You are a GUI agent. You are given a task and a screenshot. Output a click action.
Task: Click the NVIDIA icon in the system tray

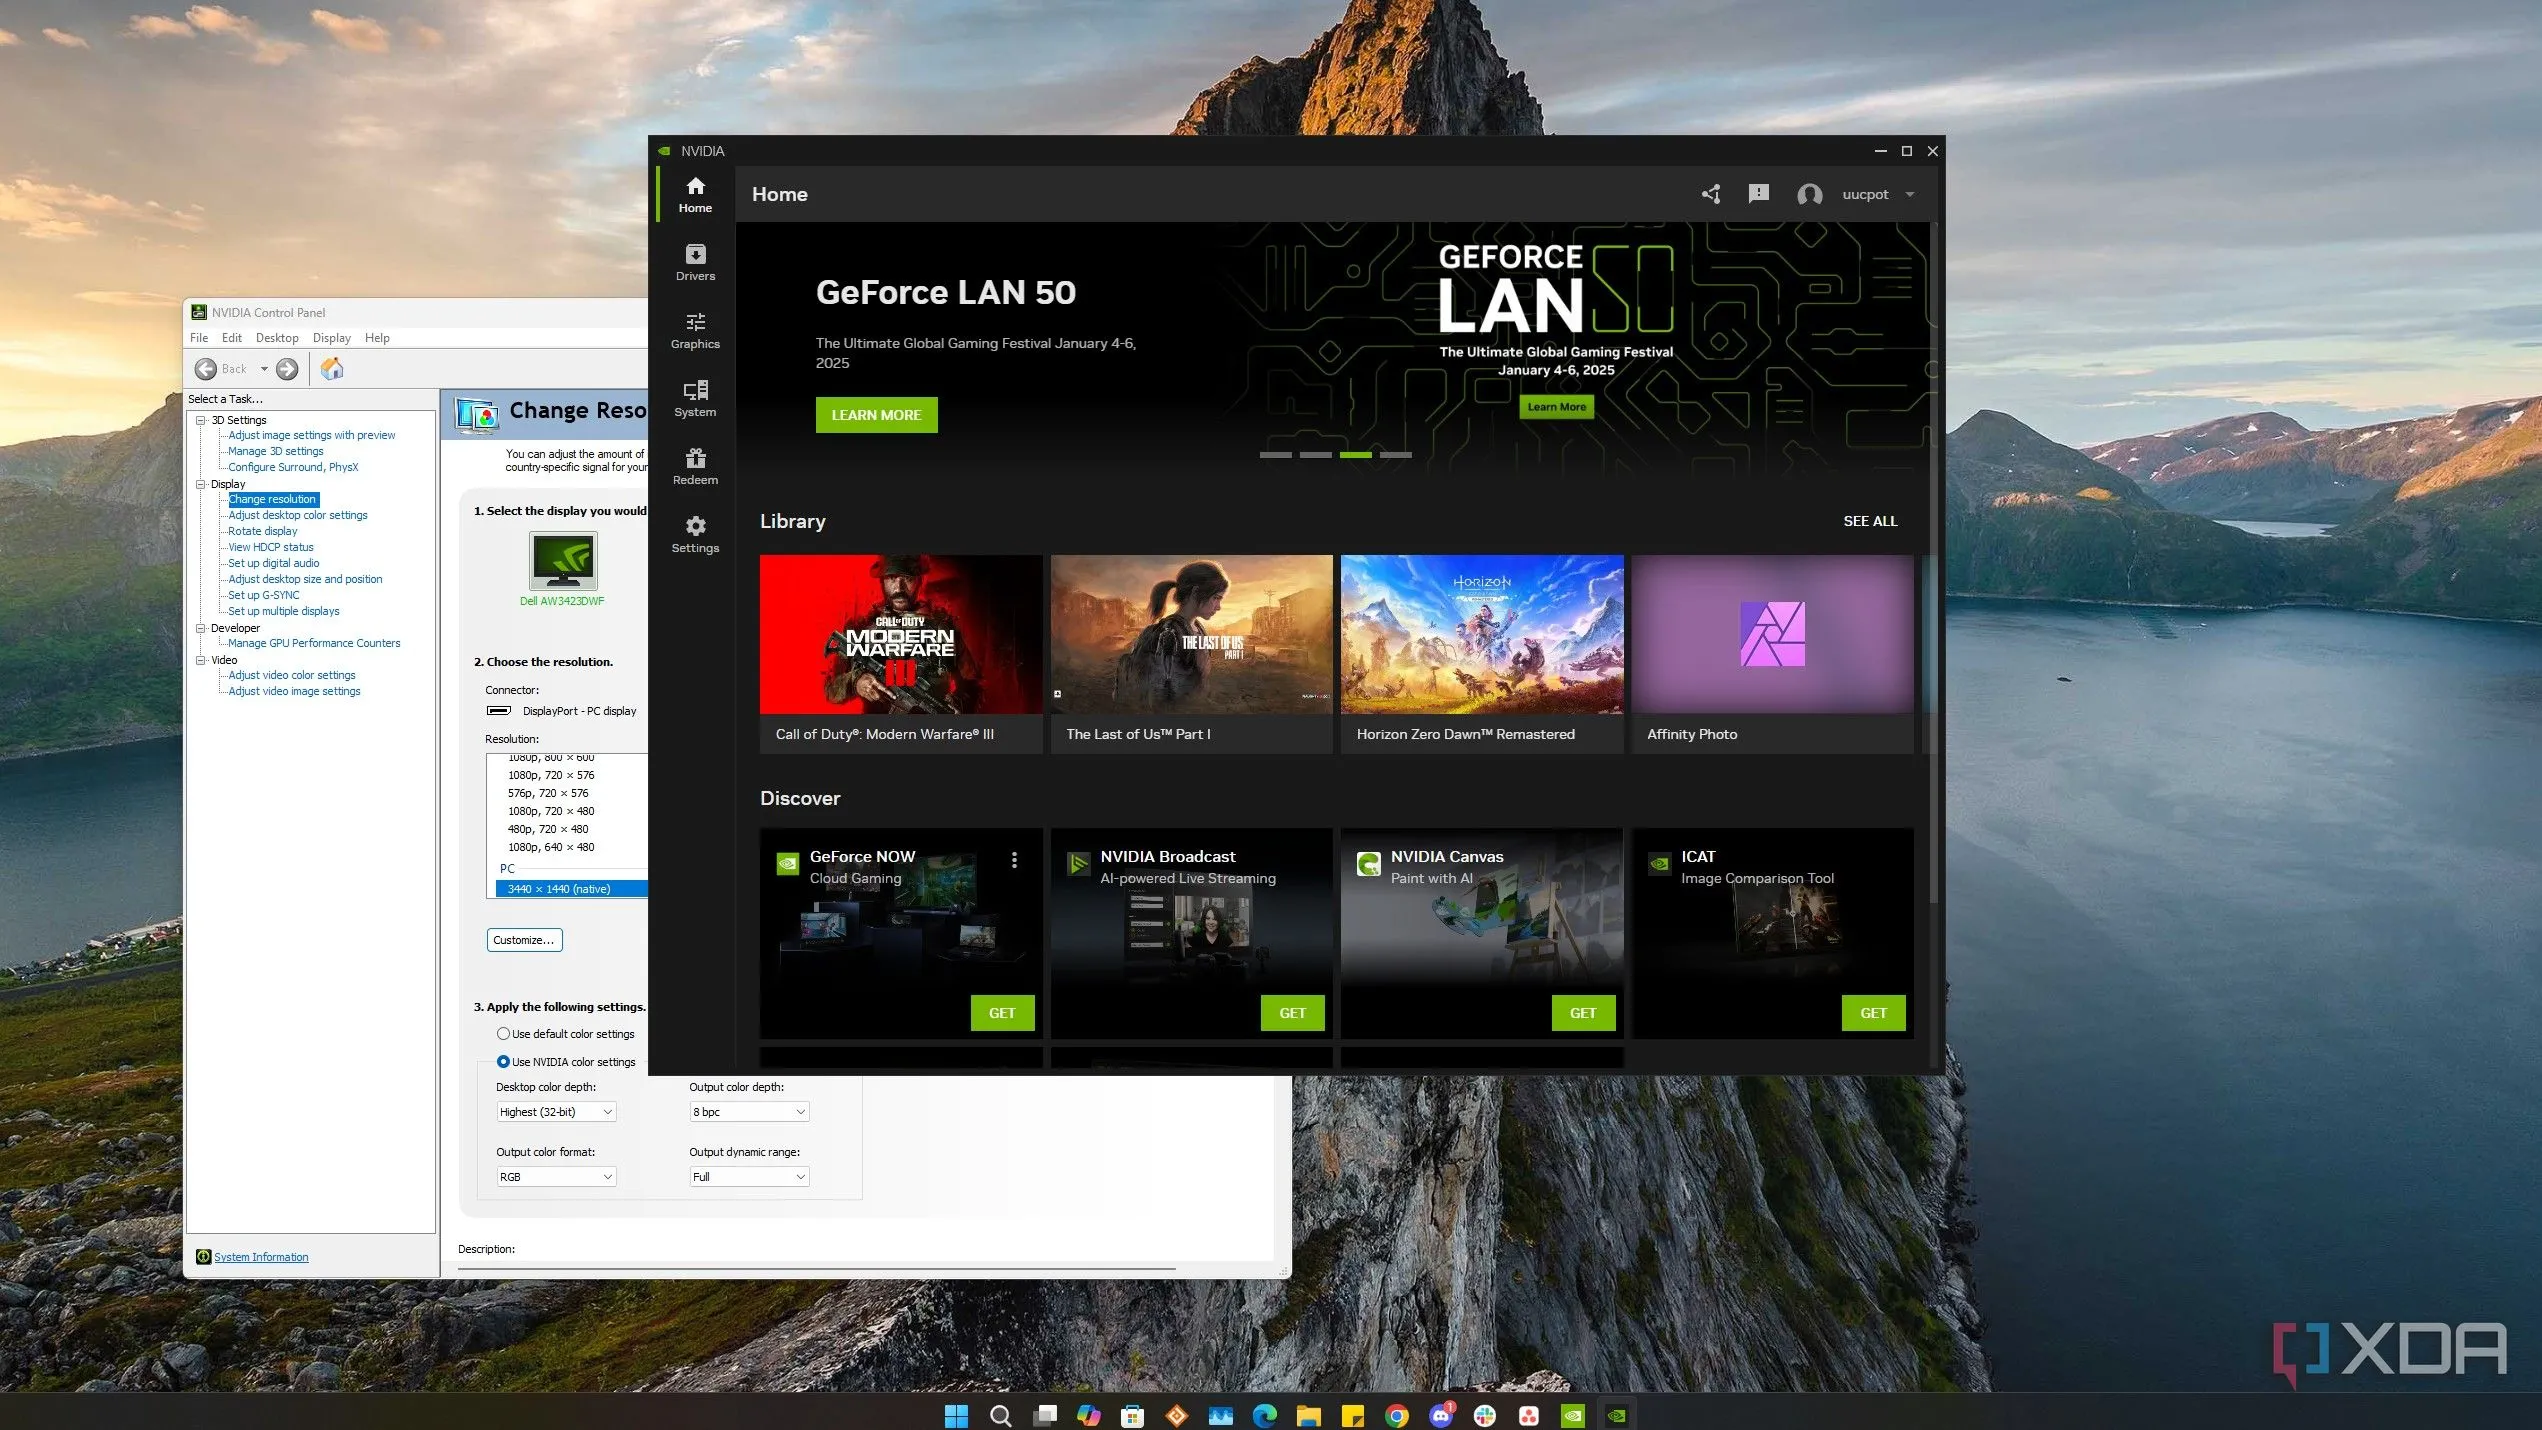point(1618,1415)
